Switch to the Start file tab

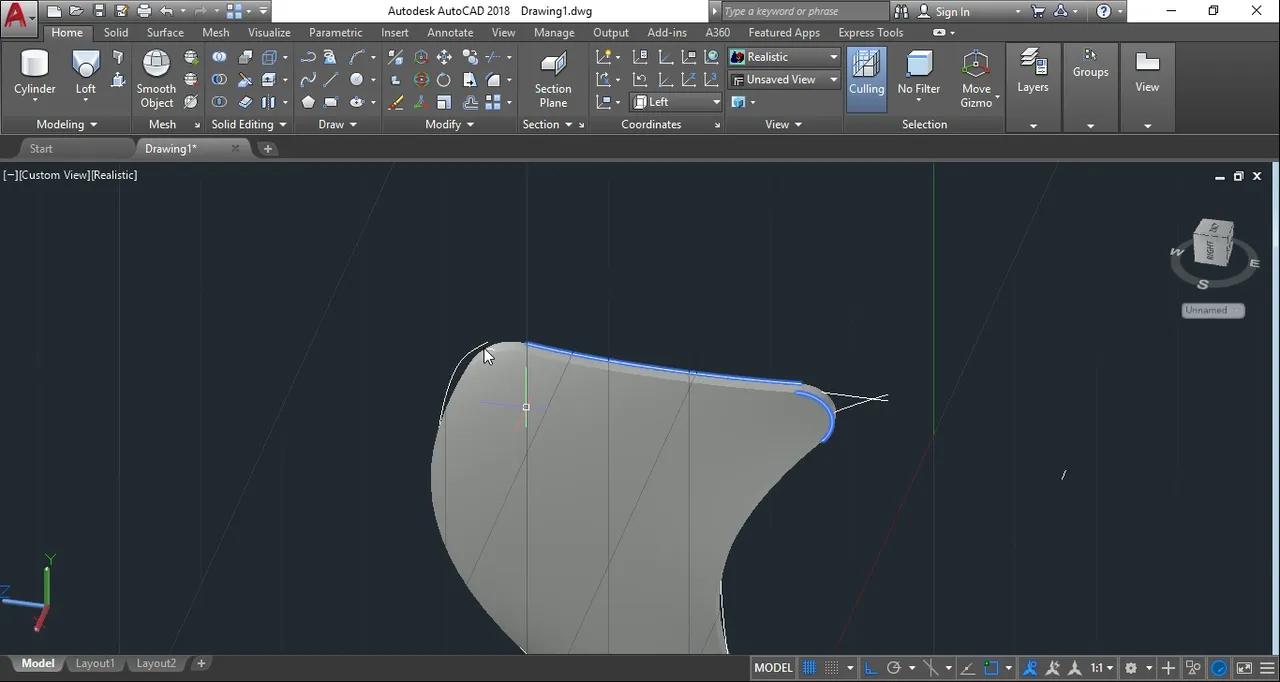41,149
